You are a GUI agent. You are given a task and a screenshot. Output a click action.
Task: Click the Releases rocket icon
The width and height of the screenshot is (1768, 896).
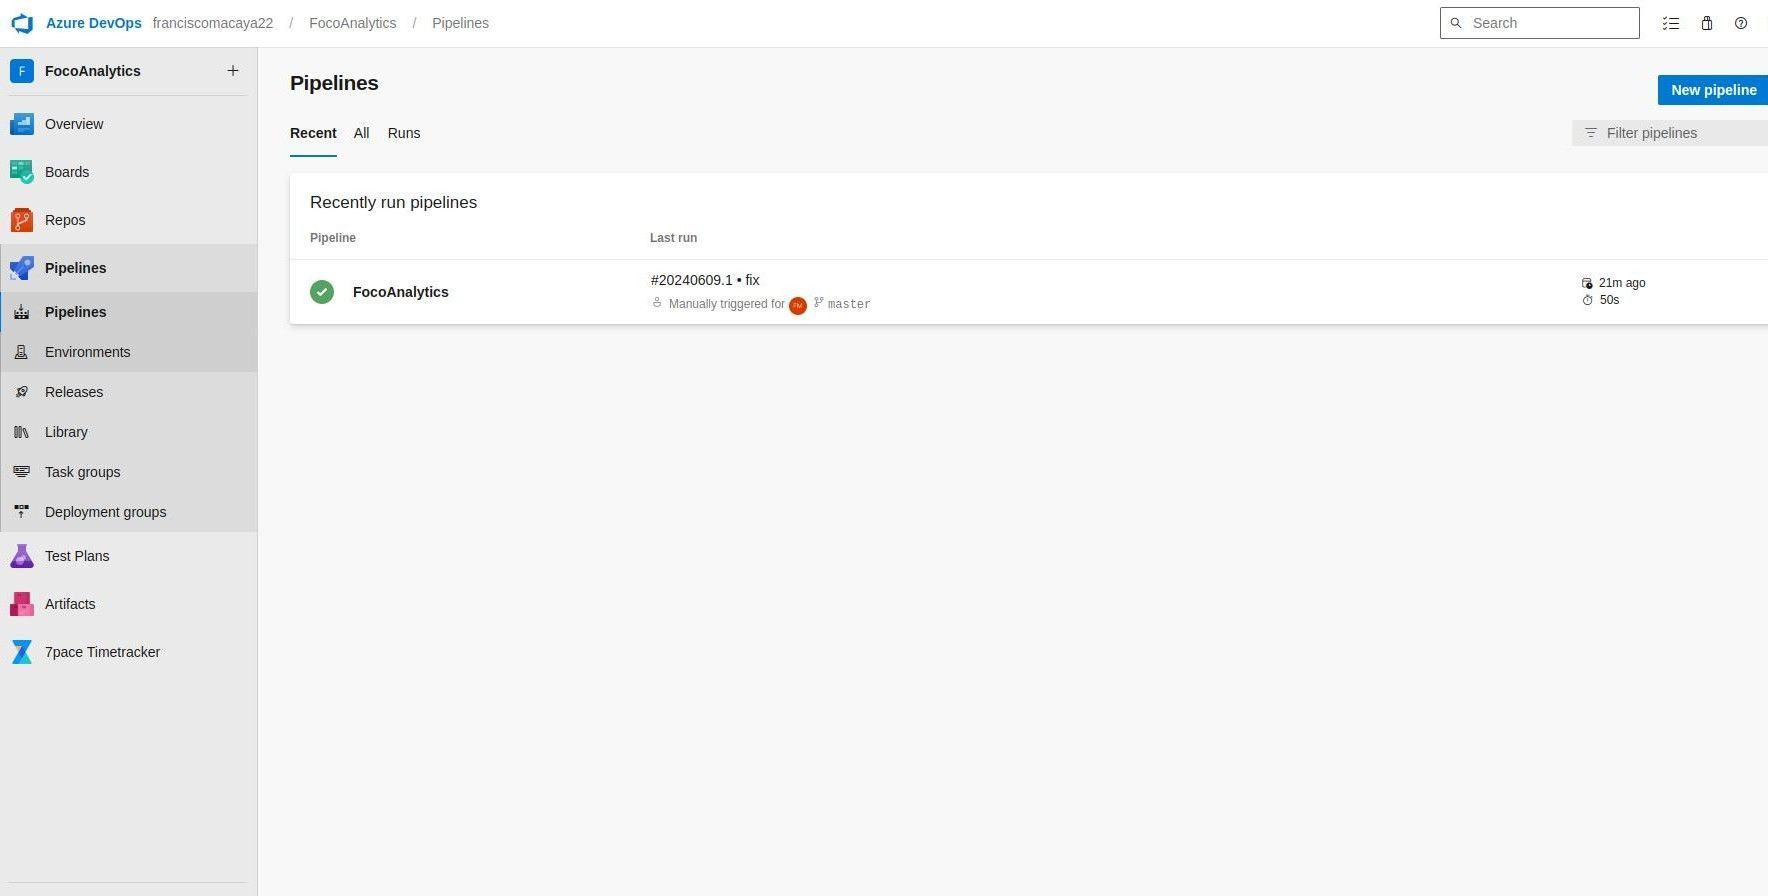point(21,392)
